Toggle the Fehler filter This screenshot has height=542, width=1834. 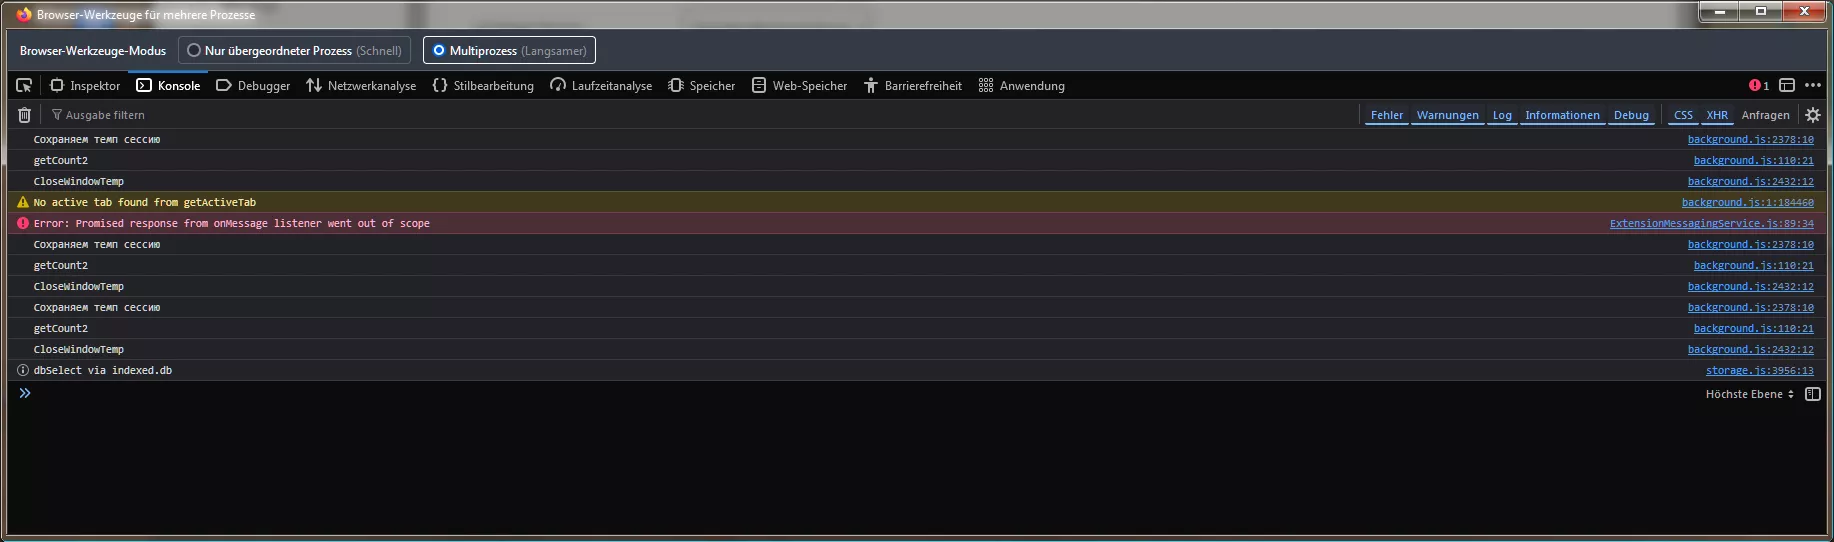[1387, 115]
